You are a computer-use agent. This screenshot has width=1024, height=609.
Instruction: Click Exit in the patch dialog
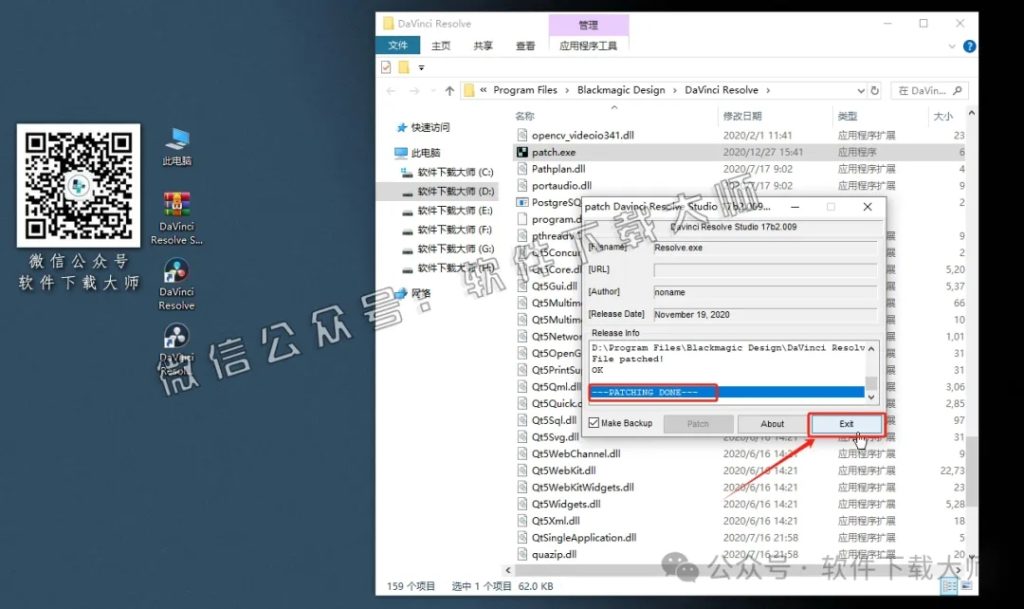pos(845,423)
